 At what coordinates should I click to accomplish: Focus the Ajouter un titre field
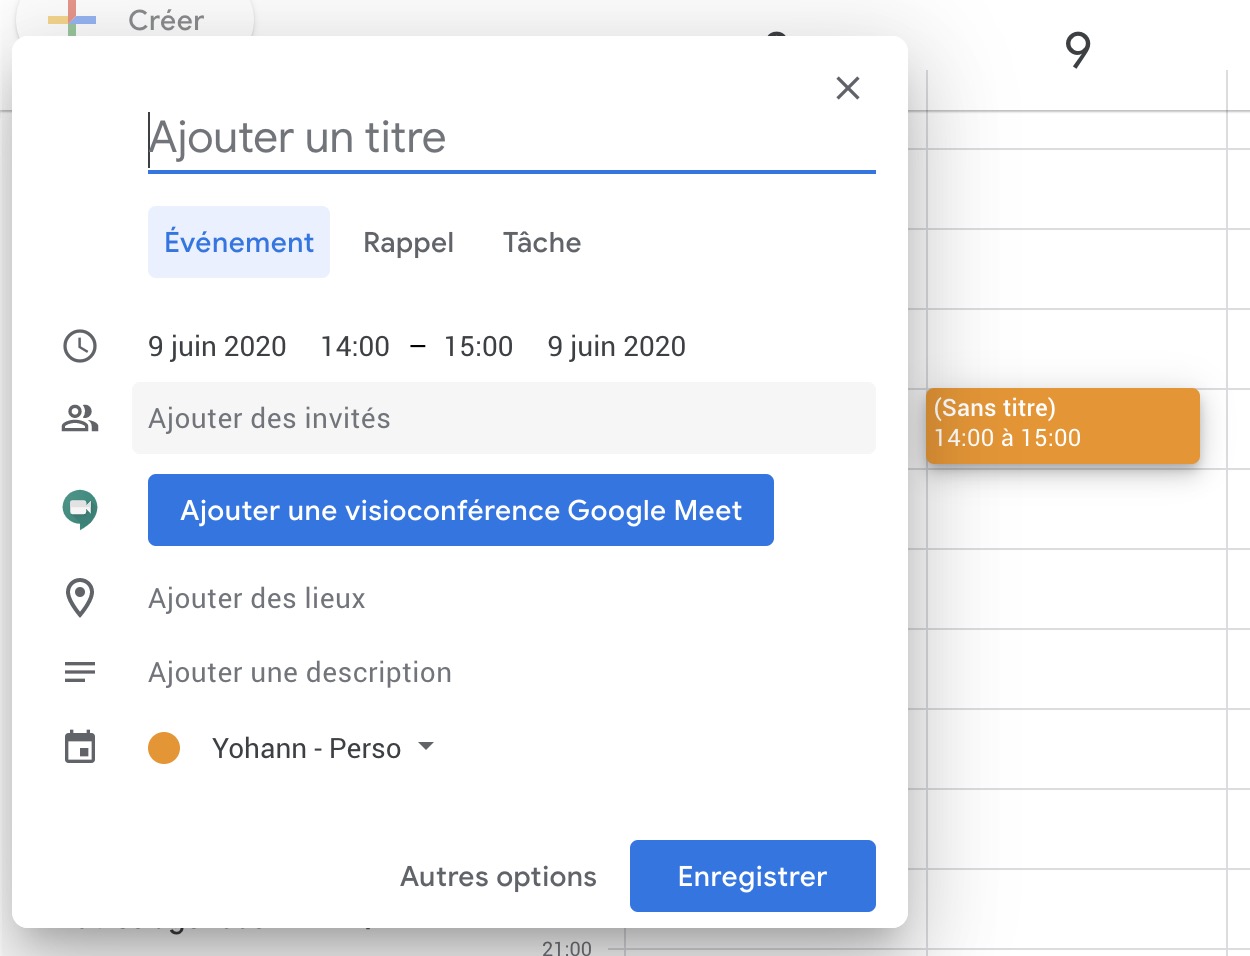[510, 138]
